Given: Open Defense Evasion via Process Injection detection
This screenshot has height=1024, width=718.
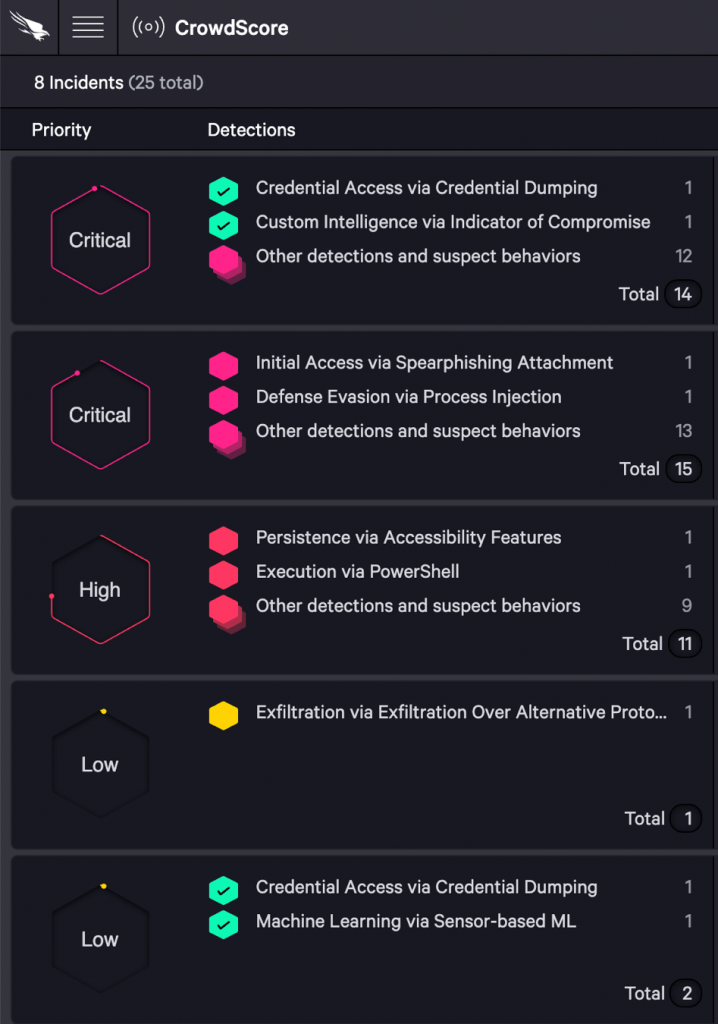Looking at the screenshot, I should point(408,397).
